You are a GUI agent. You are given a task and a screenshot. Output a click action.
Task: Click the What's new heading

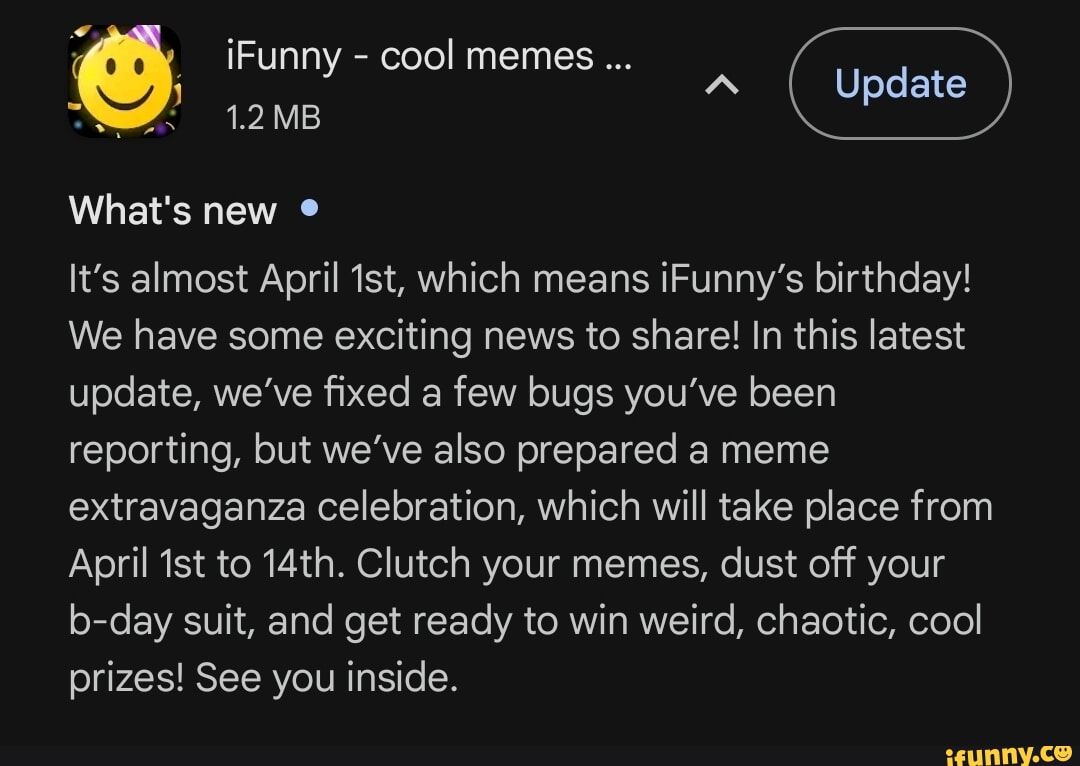point(171,210)
